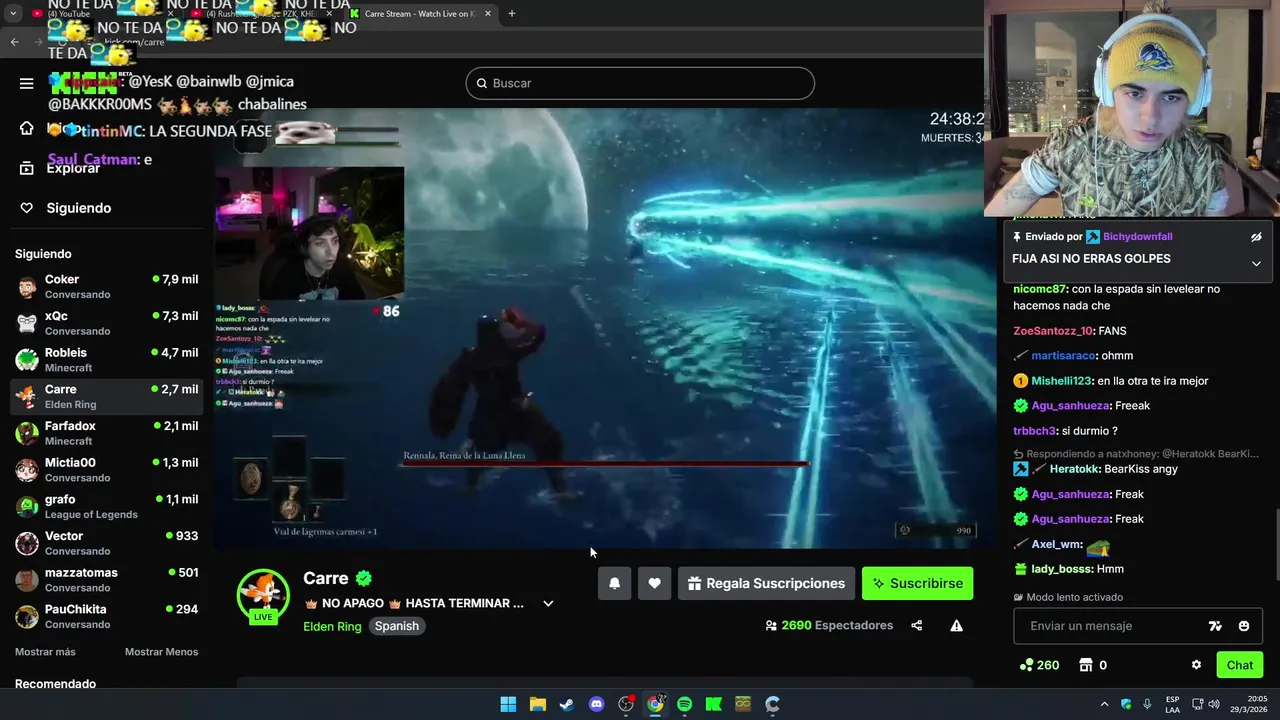The image size is (1280, 720).
Task: Open the Siguiendo sidebar link
Action: [78, 208]
